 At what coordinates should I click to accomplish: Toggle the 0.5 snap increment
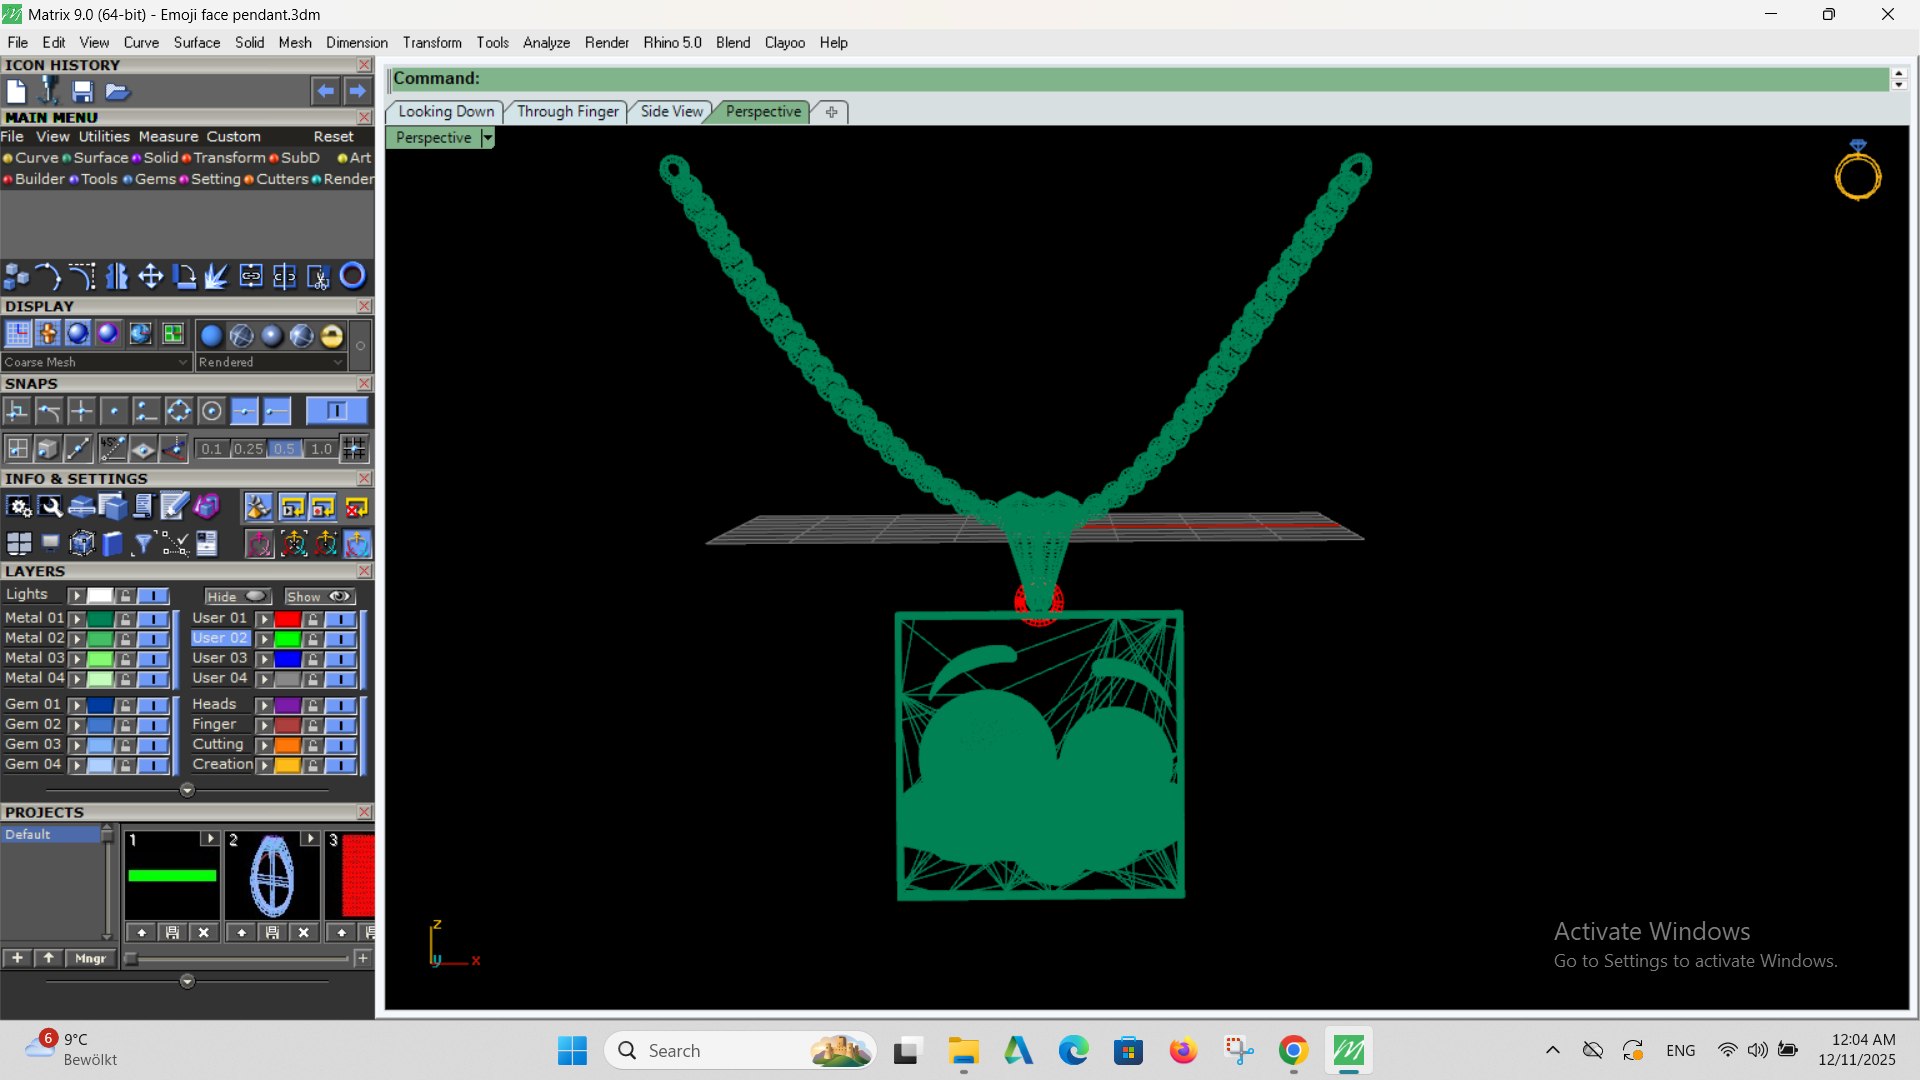tap(285, 449)
